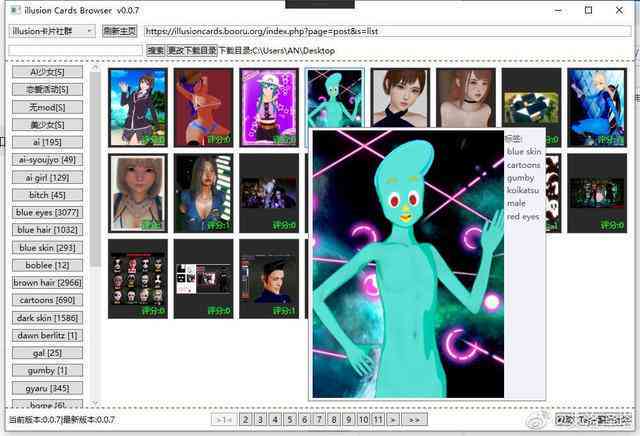Click the illusion Cards Browser title icon
The height and width of the screenshot is (436, 640).
(15, 10)
